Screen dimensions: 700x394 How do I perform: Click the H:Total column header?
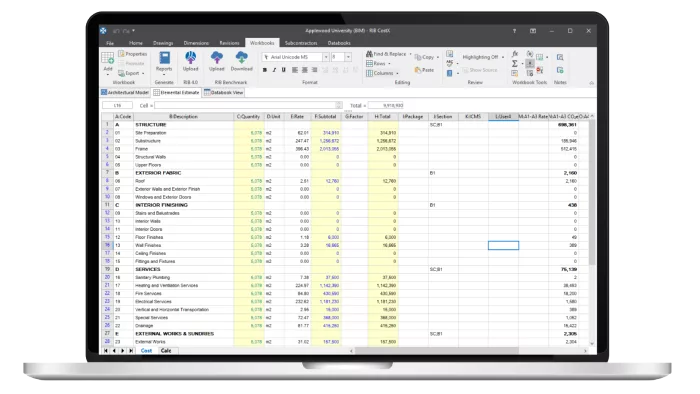coord(383,116)
